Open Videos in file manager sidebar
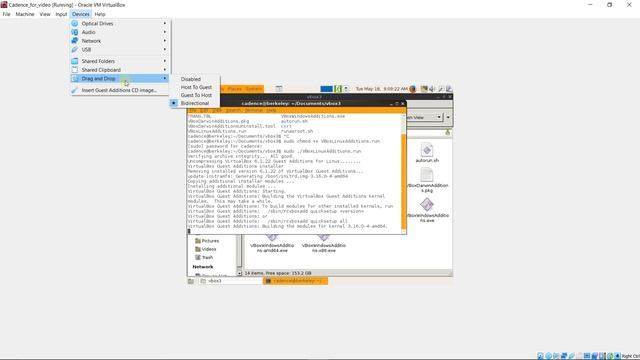Image resolution: width=640 pixels, height=360 pixels. click(206, 249)
